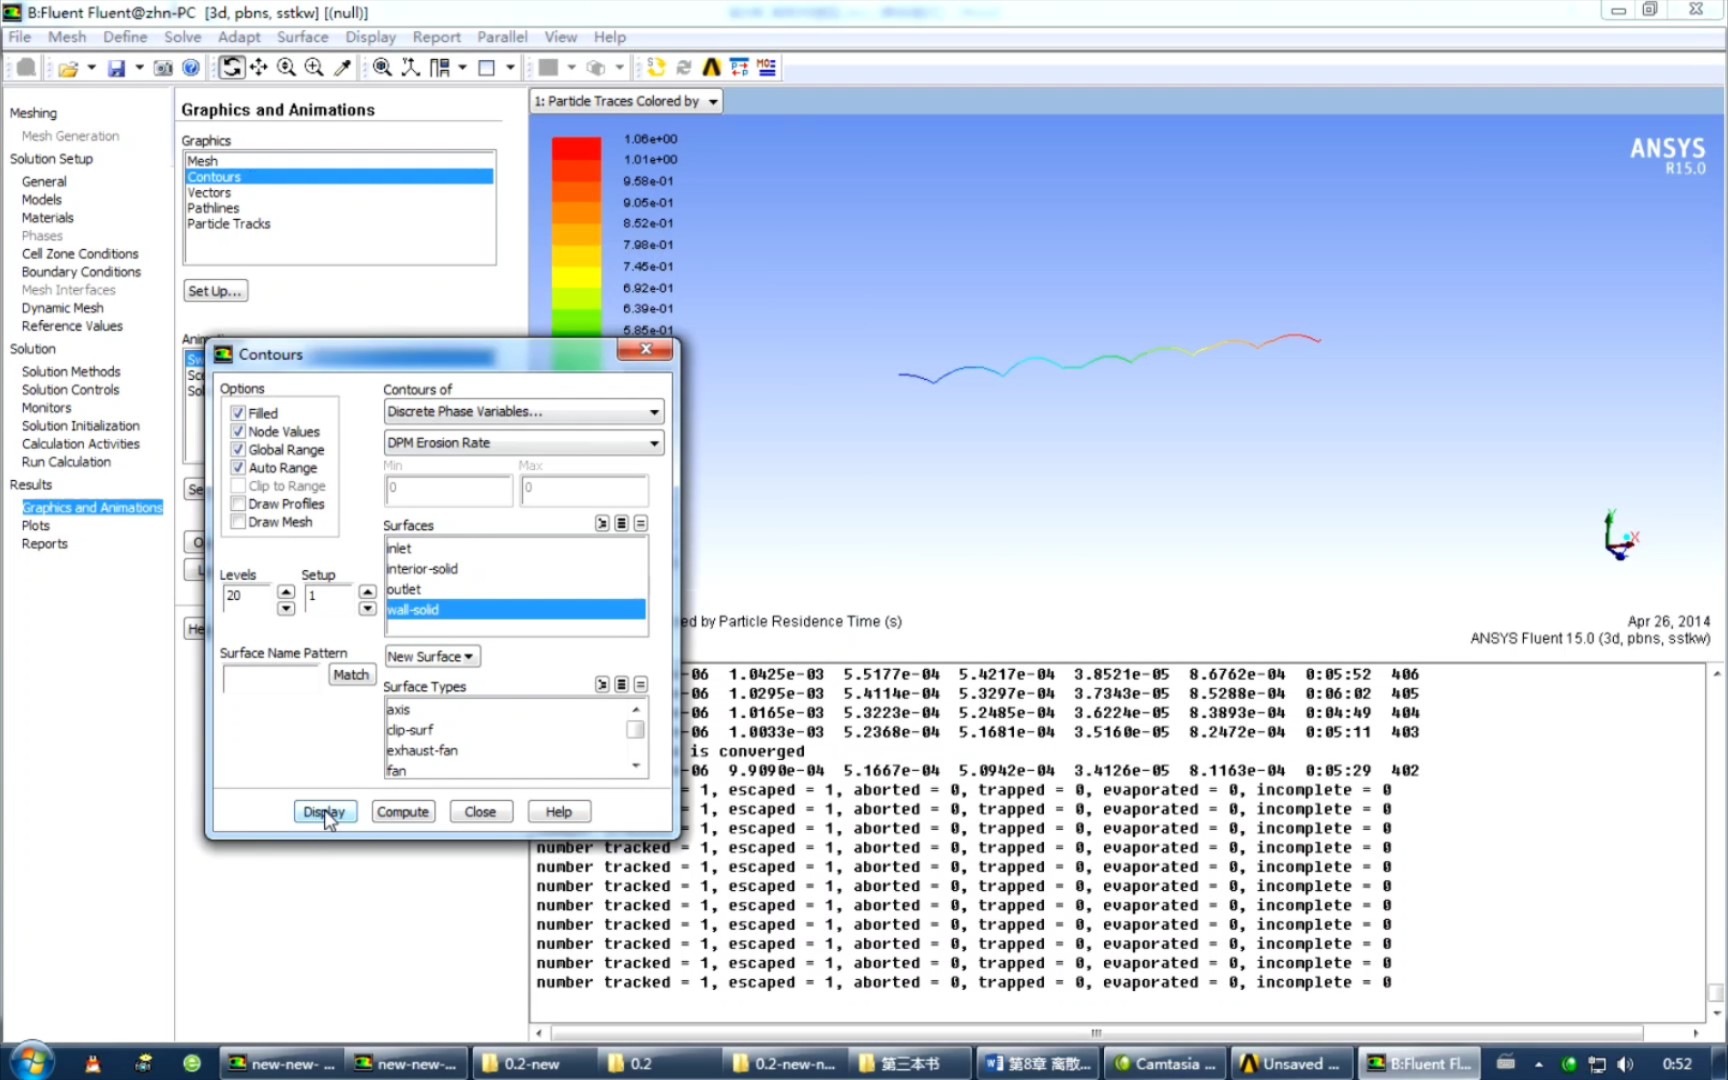Select the probe eyedropper tool
The height and width of the screenshot is (1080, 1728).
(342, 67)
